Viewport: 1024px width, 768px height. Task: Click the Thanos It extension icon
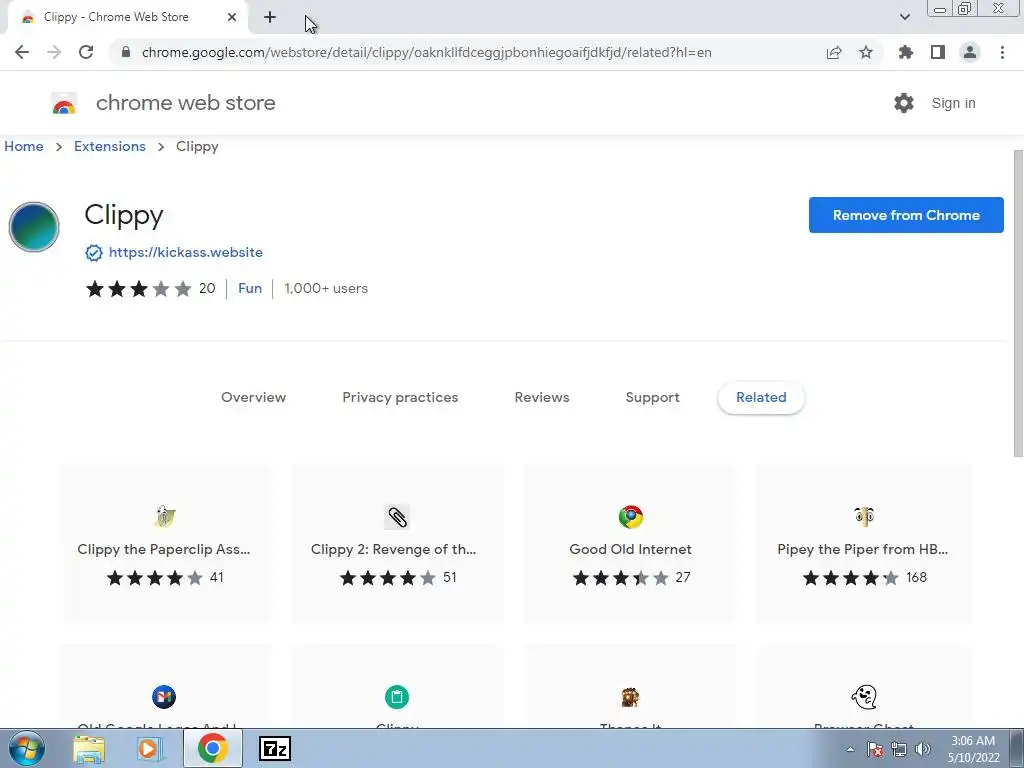point(630,697)
